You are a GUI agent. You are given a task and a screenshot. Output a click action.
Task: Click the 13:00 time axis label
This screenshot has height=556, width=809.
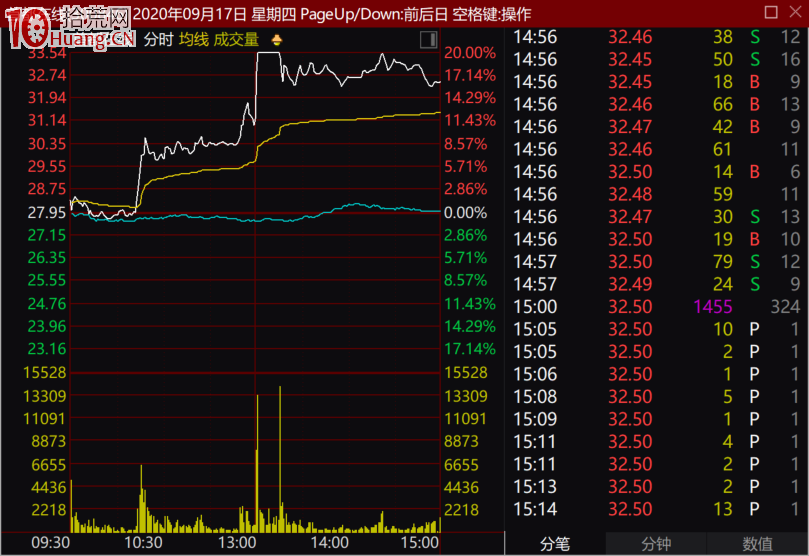tap(237, 543)
